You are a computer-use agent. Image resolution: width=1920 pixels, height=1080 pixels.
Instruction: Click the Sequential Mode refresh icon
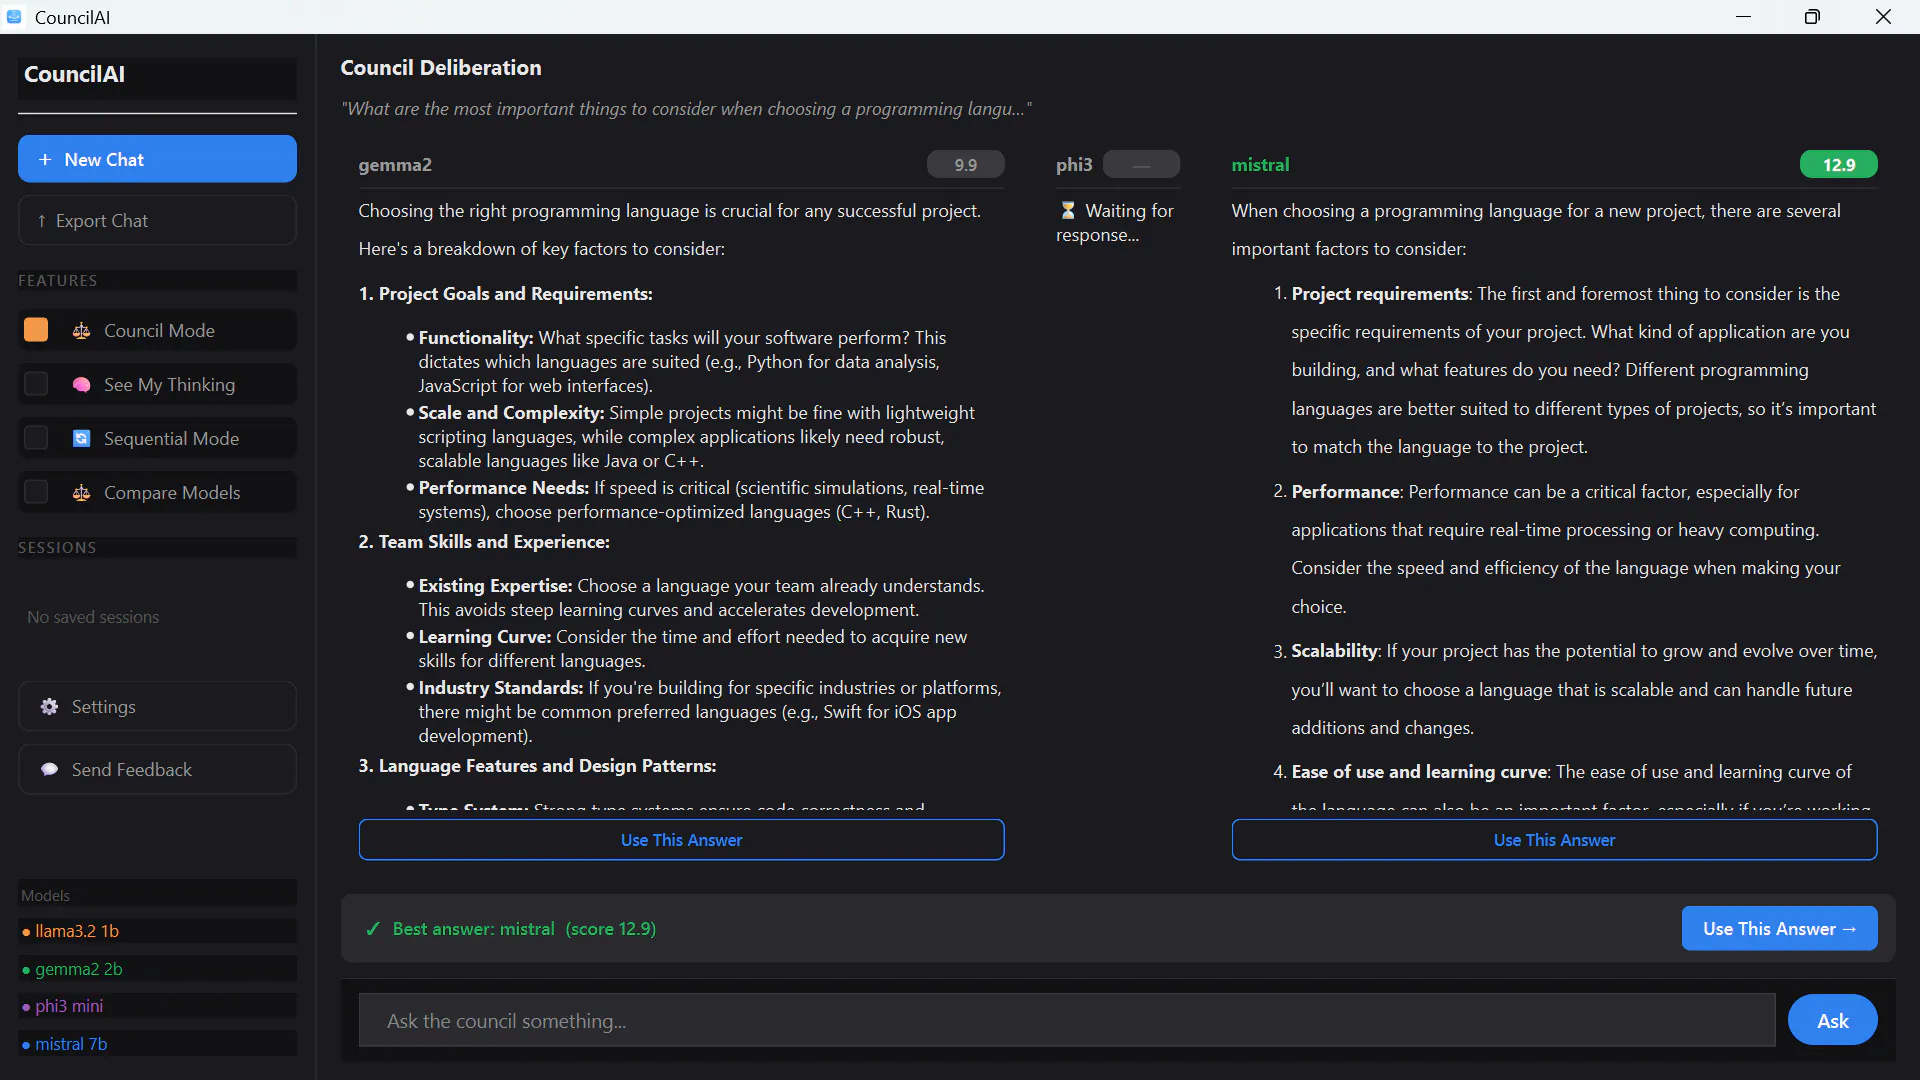(x=82, y=439)
